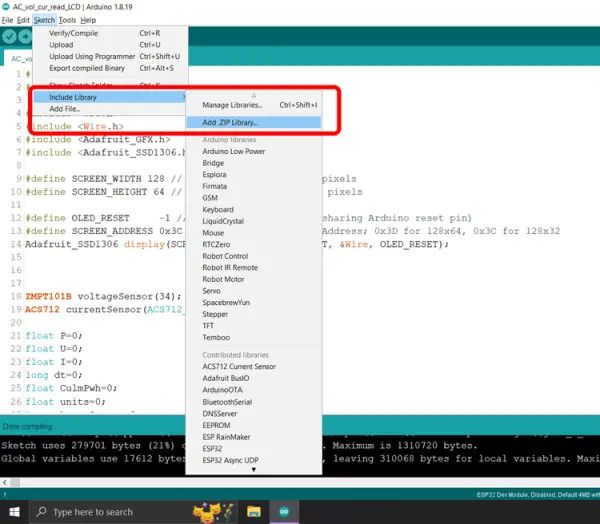Click the Done compiling status message
This screenshot has height=524, width=600.
coord(27,426)
